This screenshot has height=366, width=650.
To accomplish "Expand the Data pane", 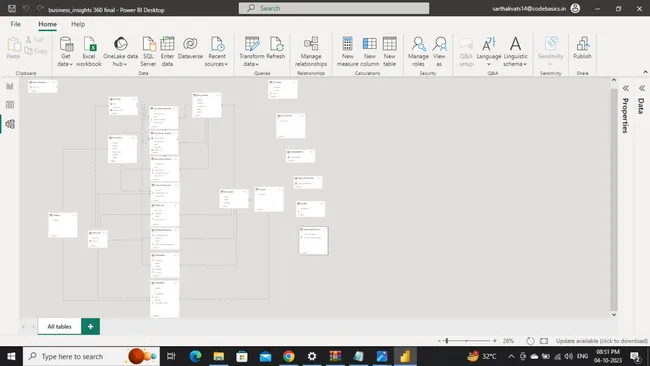I will (x=642, y=88).
